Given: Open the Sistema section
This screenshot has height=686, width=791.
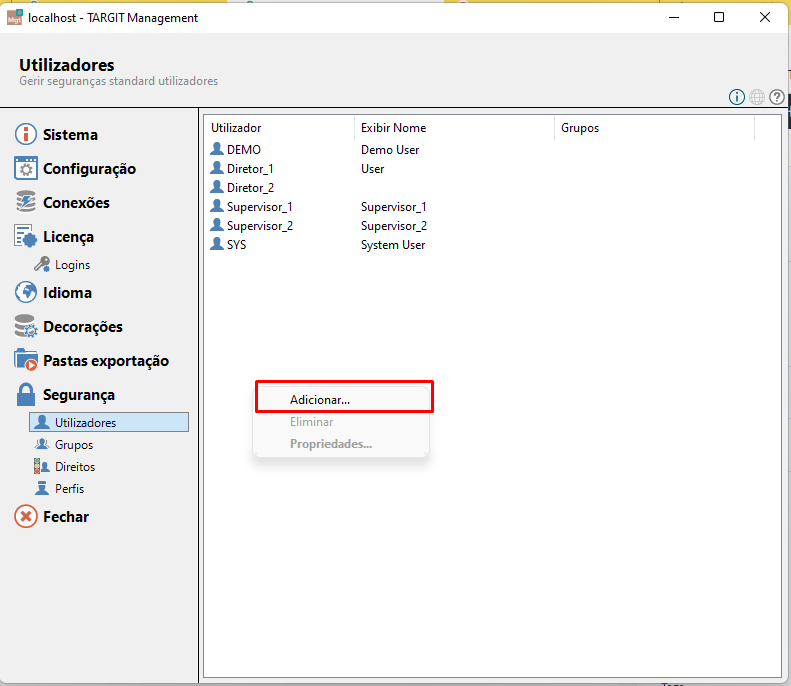Looking at the screenshot, I should (70, 135).
